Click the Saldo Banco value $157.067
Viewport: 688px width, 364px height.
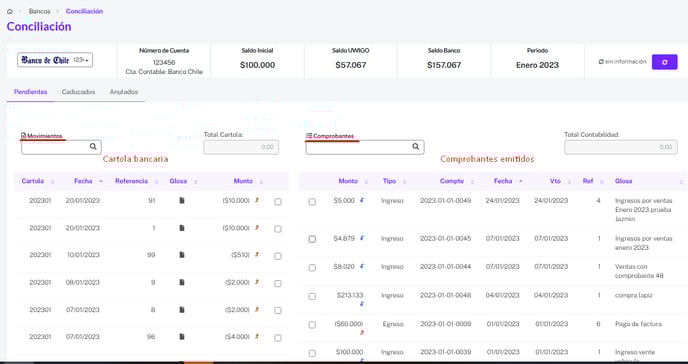(444, 65)
